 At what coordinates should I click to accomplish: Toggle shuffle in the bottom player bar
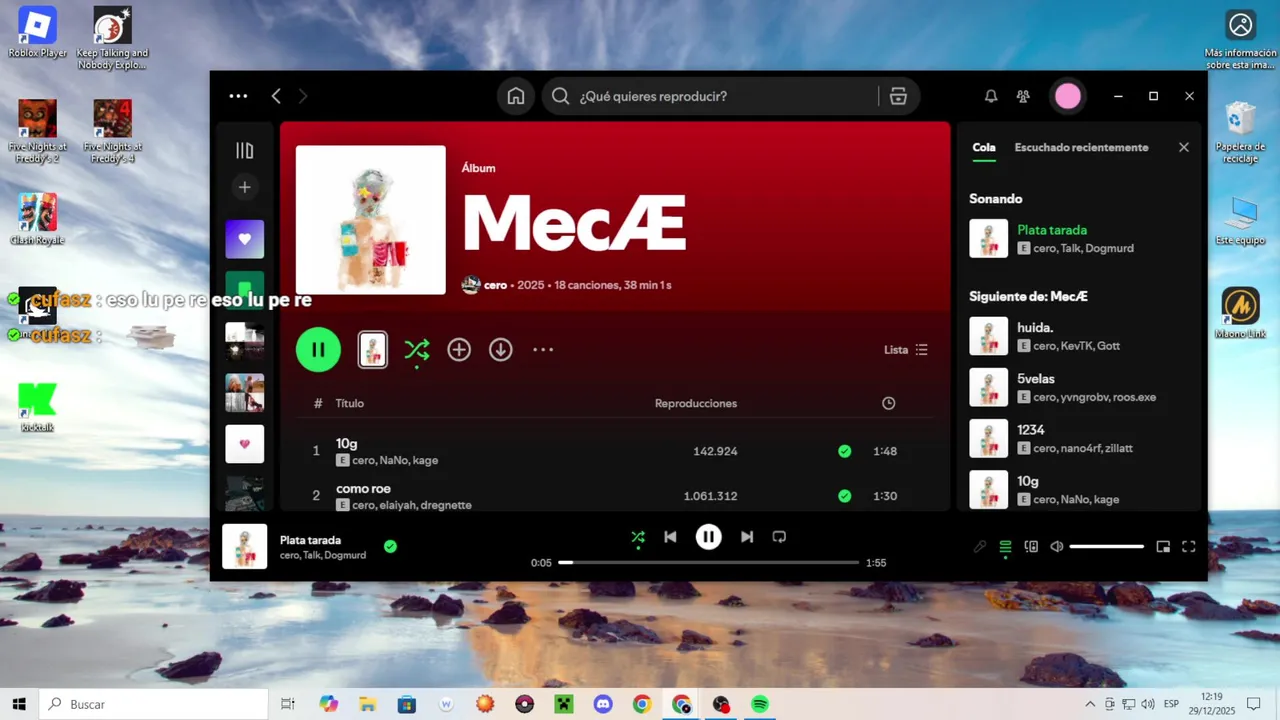(x=638, y=537)
